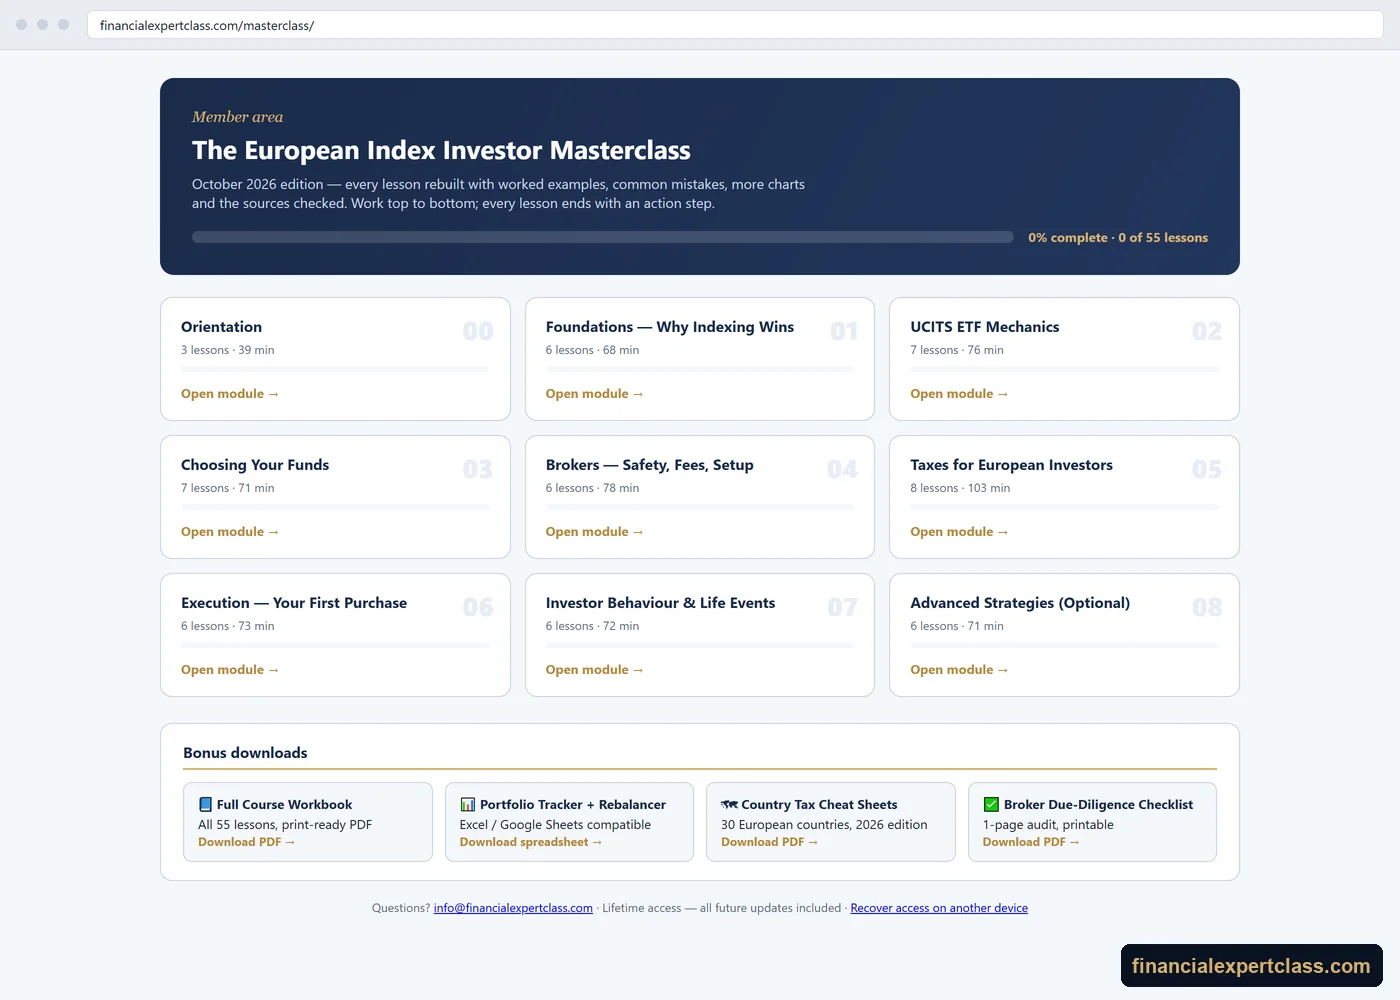This screenshot has width=1400, height=1000.
Task: Open Investor Behaviour & Life Events module
Action: click(594, 670)
